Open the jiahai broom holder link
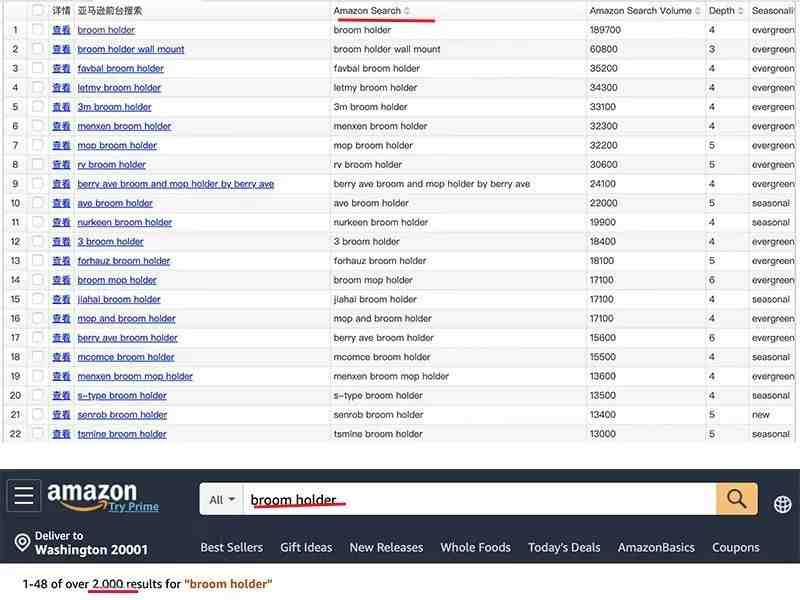Image resolution: width=800 pixels, height=600 pixels. pyautogui.click(x=119, y=299)
